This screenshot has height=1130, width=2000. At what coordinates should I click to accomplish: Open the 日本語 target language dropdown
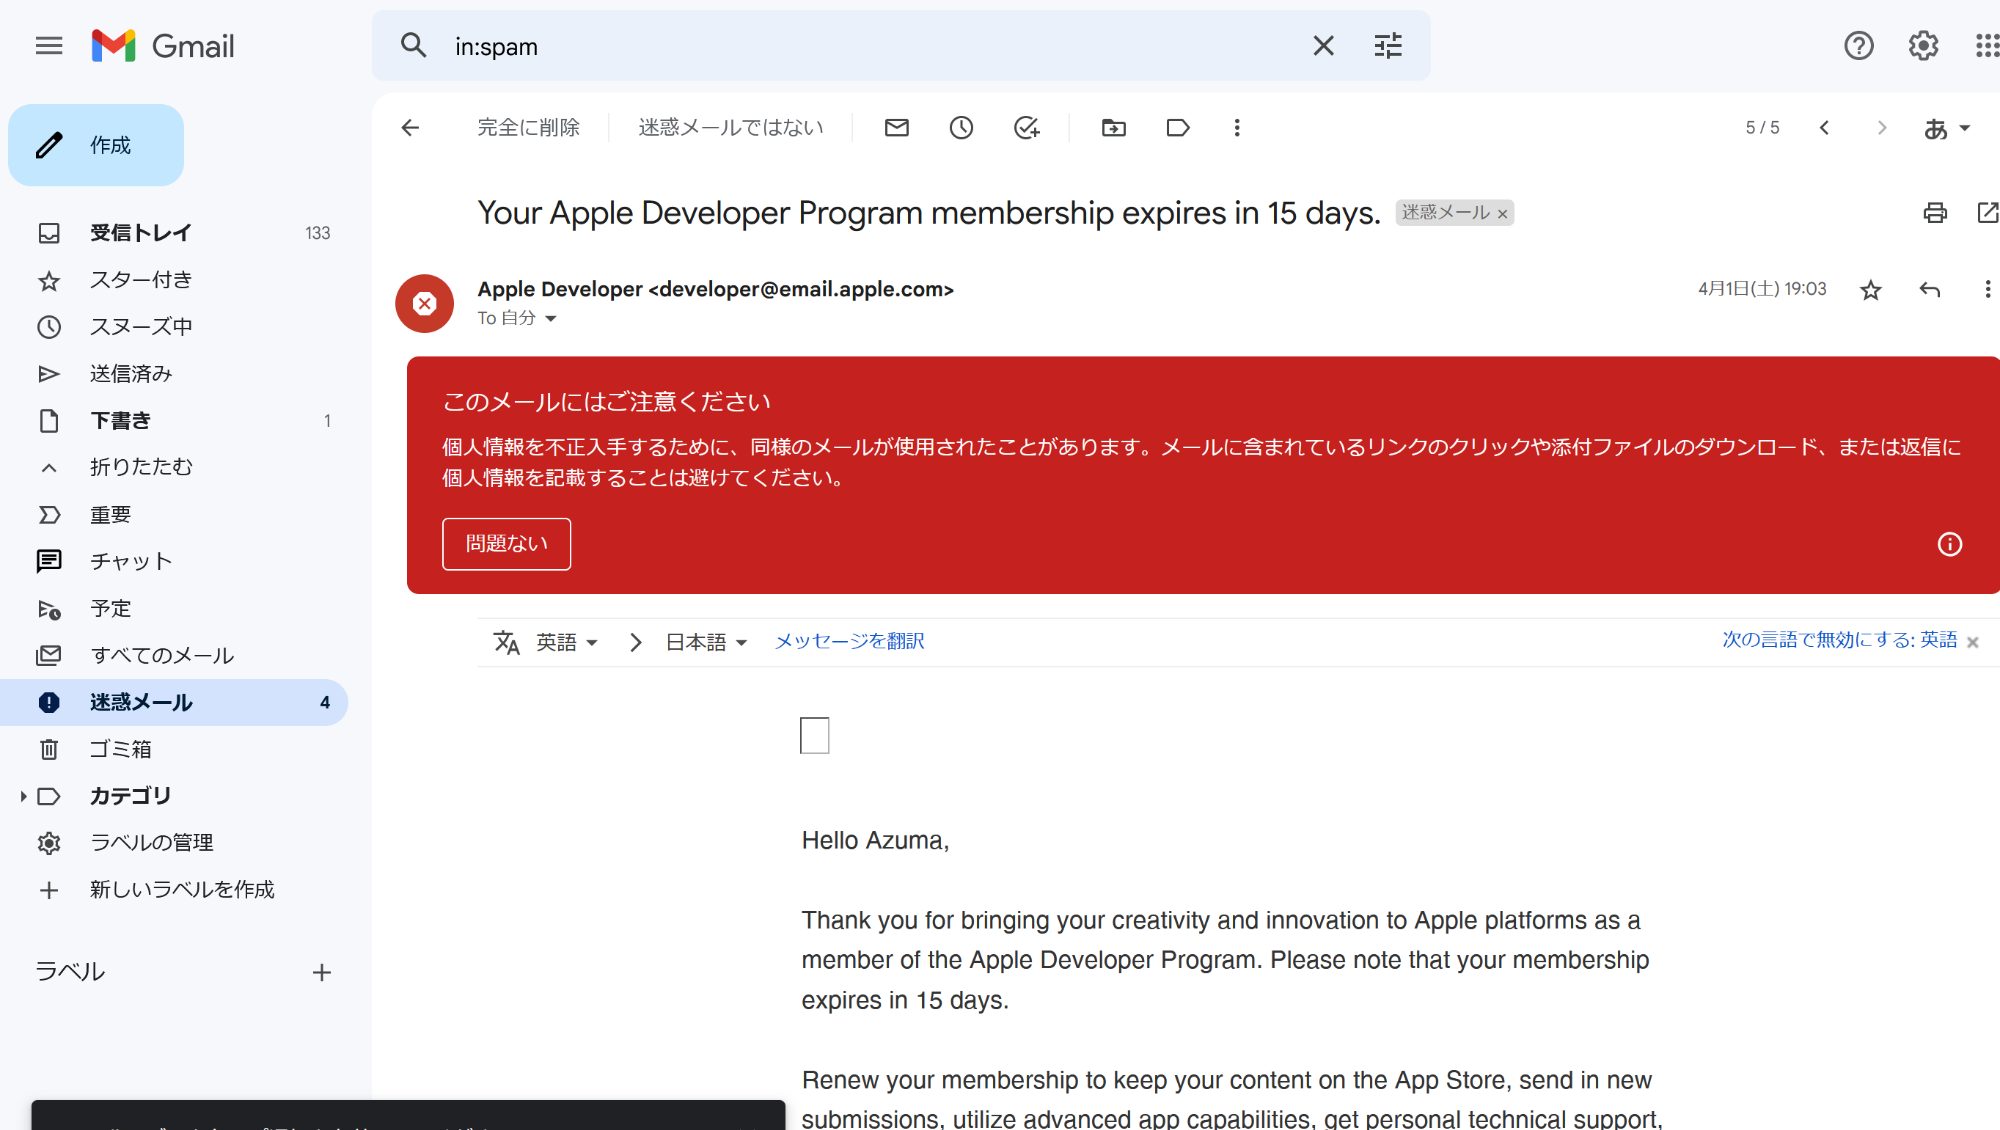coord(707,642)
